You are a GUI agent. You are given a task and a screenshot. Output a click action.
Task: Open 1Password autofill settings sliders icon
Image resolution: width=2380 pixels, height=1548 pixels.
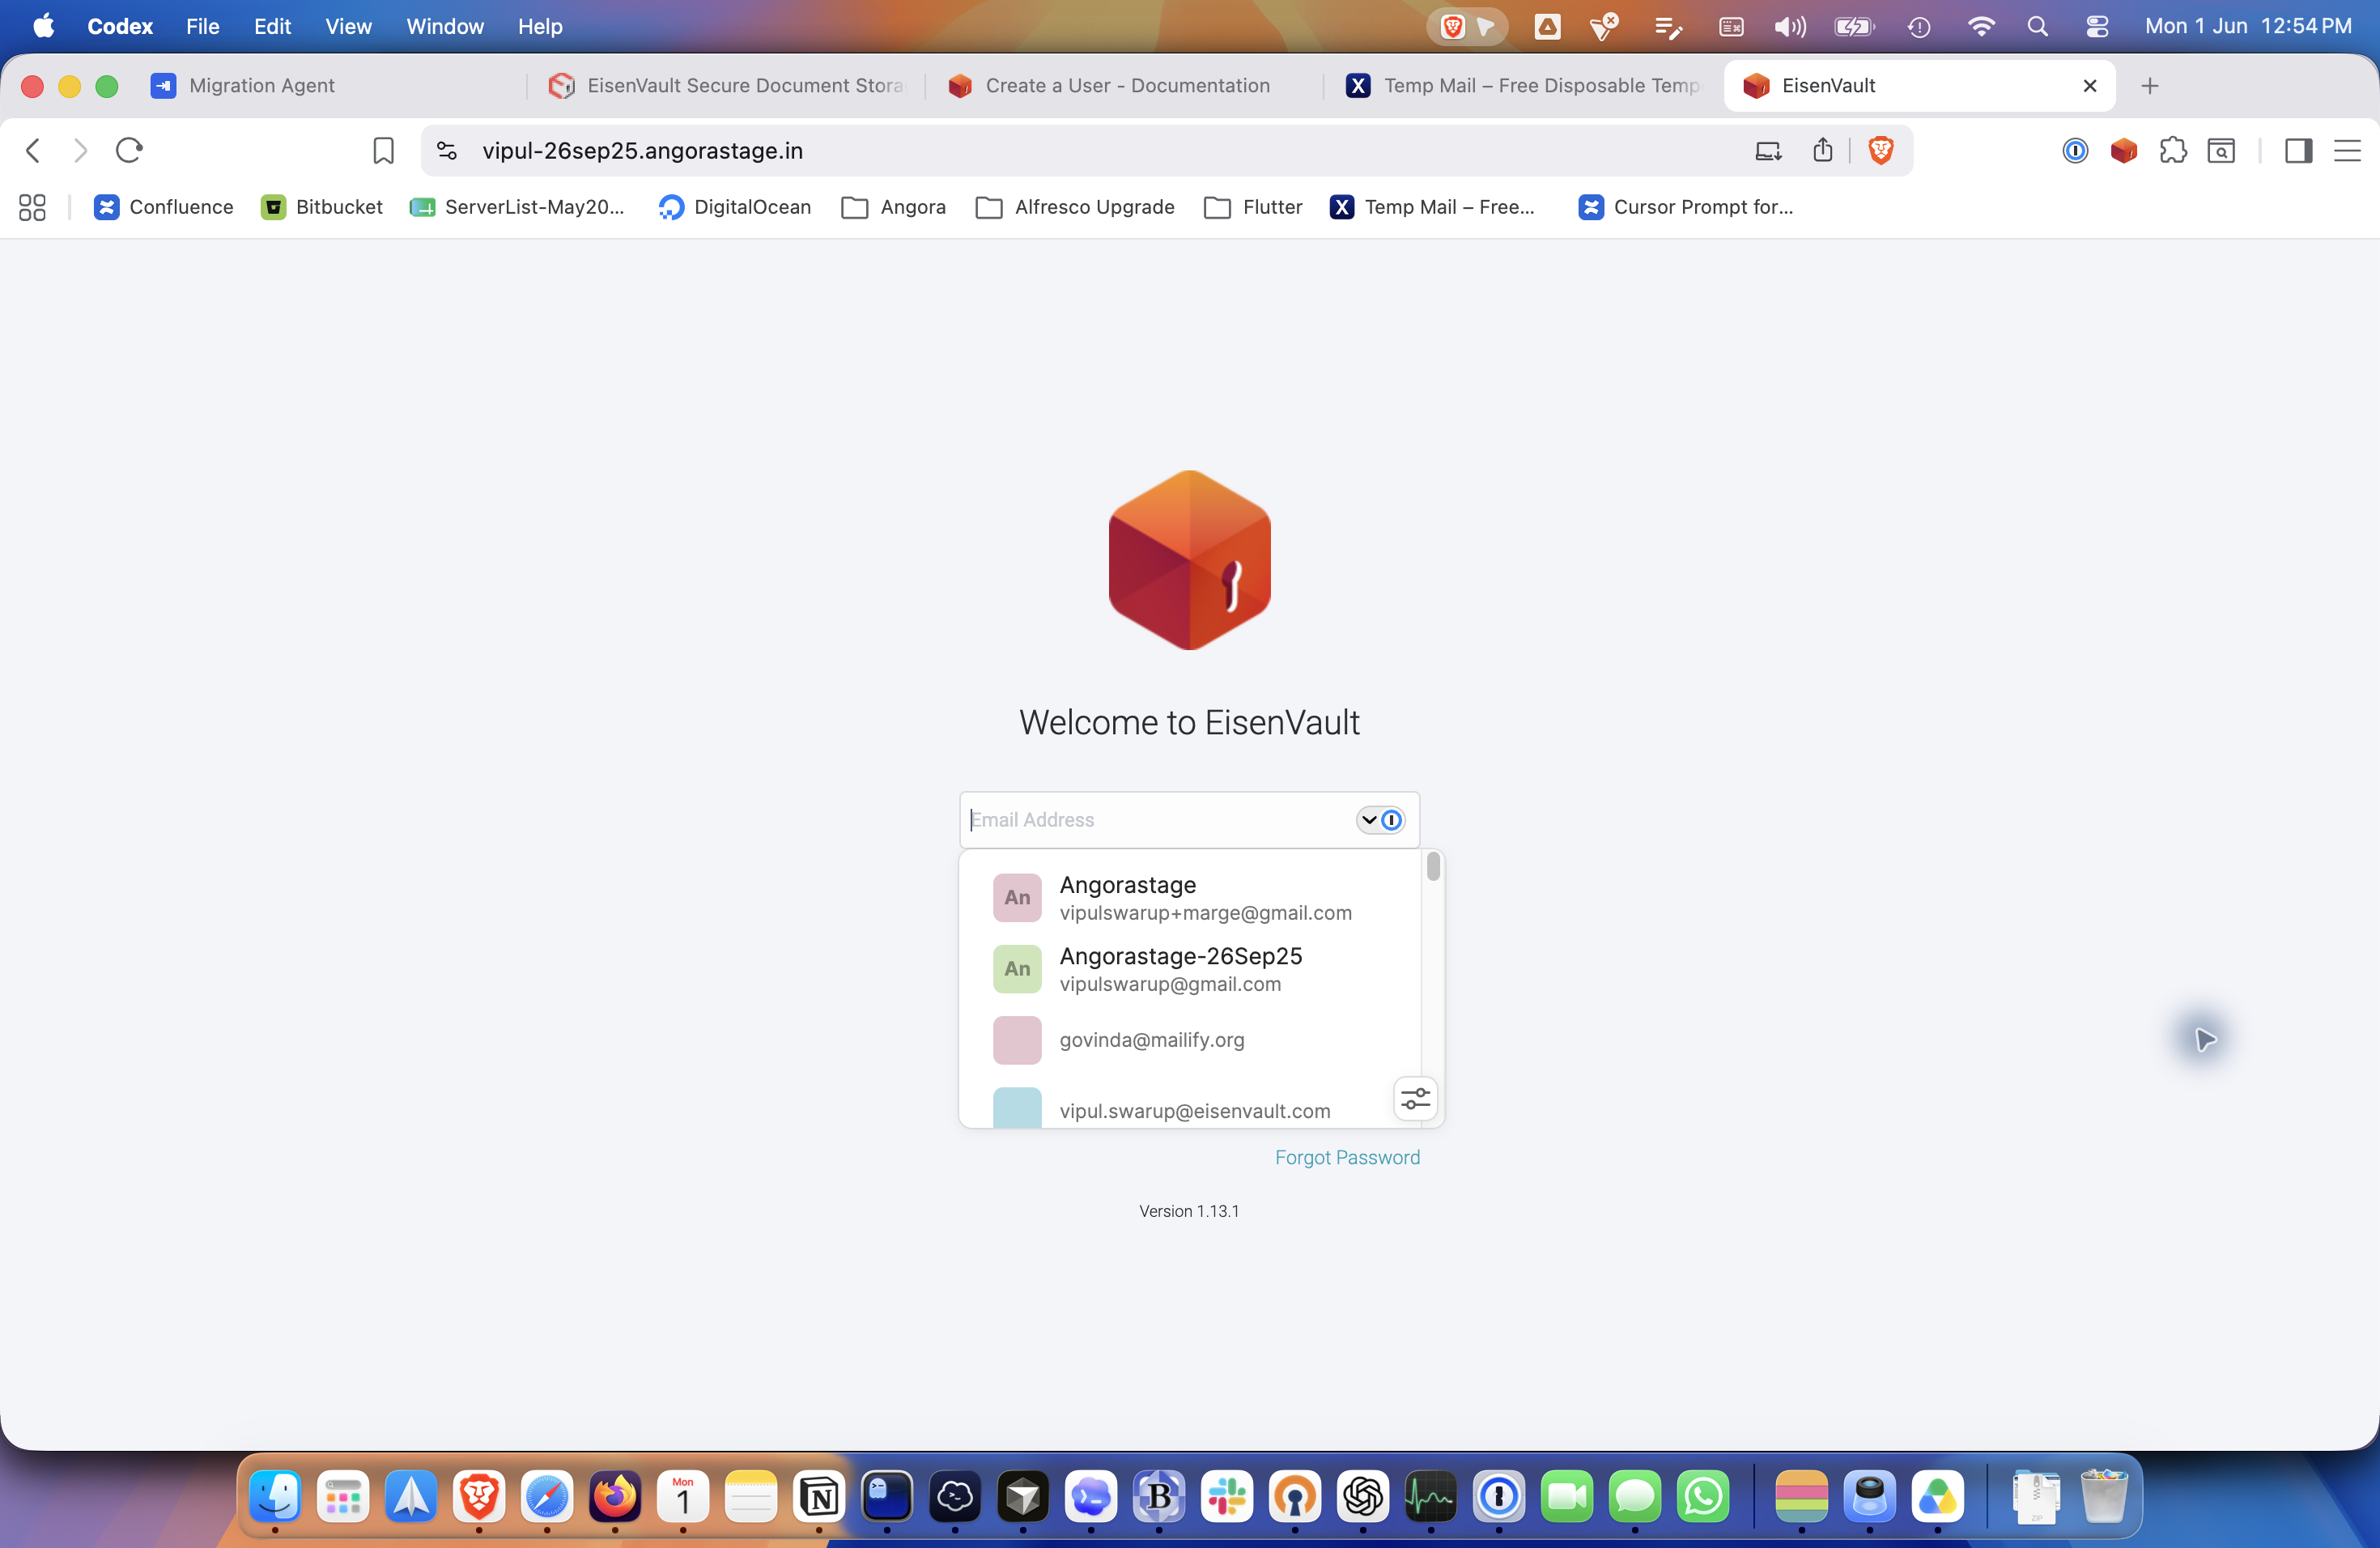1415,1099
